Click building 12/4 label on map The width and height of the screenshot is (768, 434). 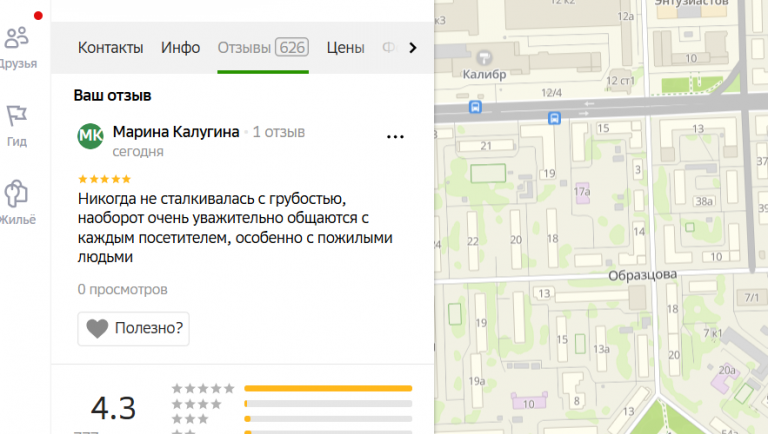(x=552, y=93)
